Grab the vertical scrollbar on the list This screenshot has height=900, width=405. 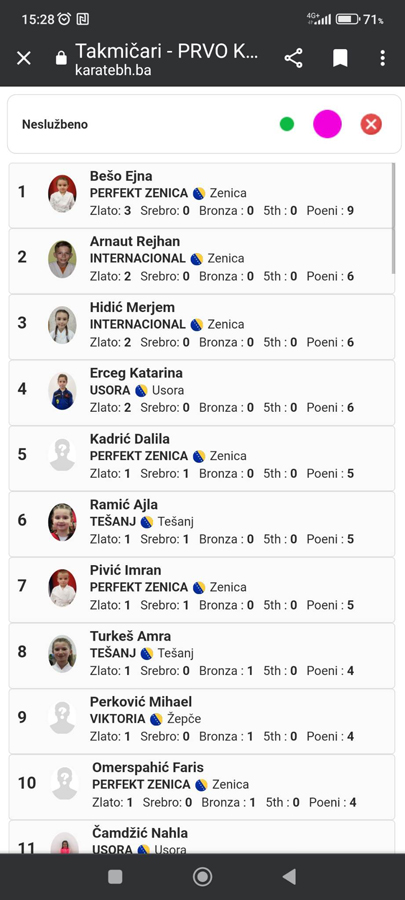click(x=393, y=218)
